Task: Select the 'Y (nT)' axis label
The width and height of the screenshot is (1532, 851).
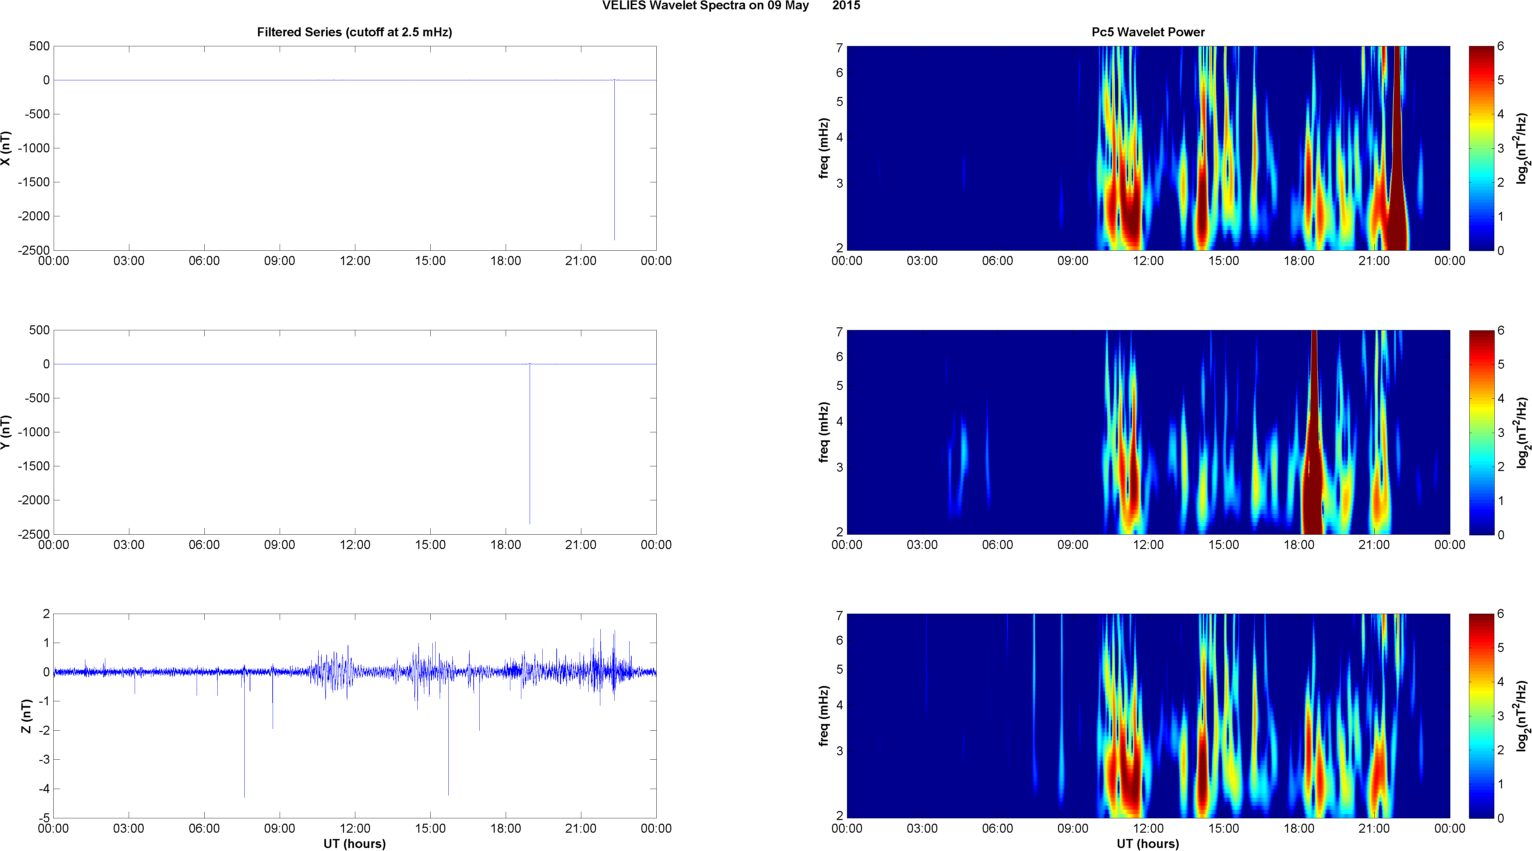Action: click(6, 432)
